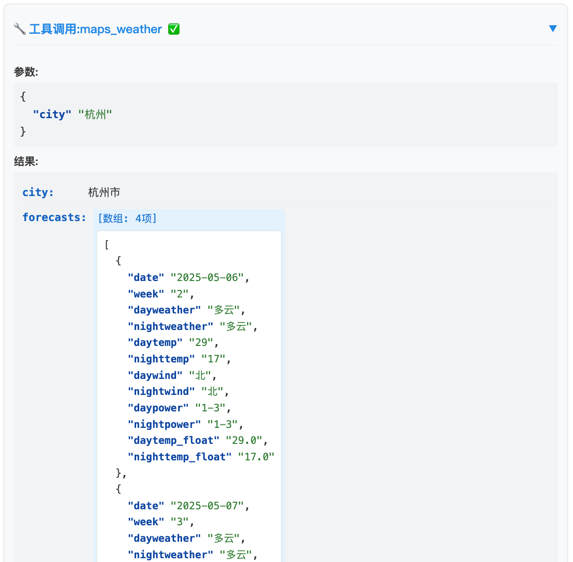Viewport: 573px width, 562px height.
Task: Click the "nightpower" key
Action: coord(164,424)
